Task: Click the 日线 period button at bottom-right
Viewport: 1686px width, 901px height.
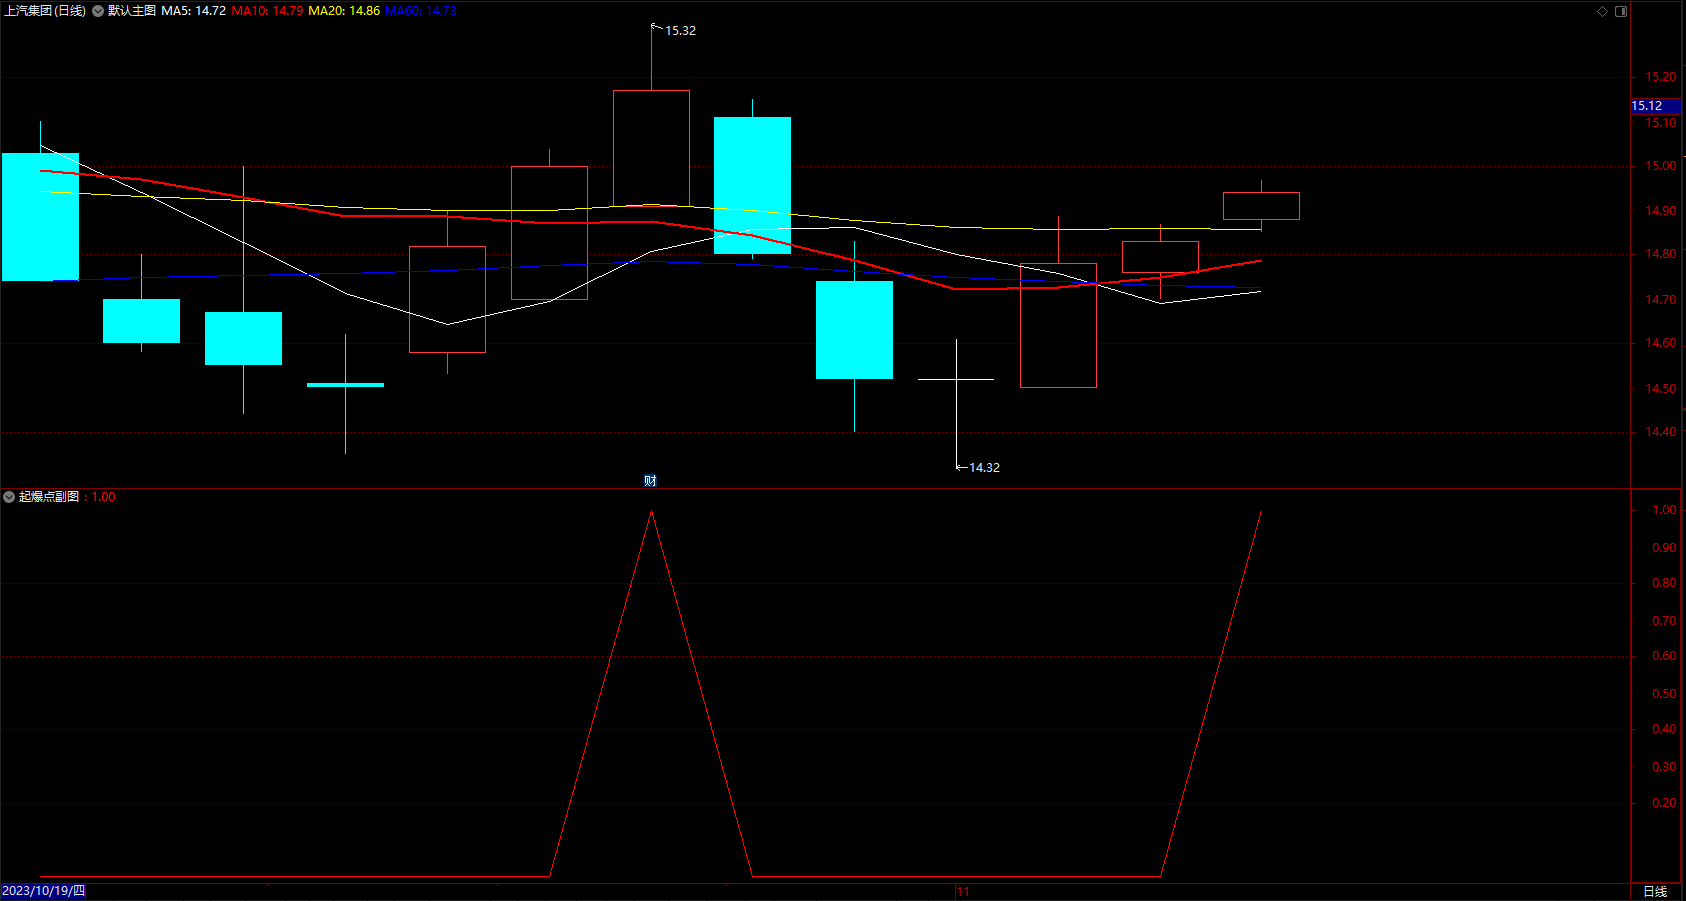Action: 1655,892
